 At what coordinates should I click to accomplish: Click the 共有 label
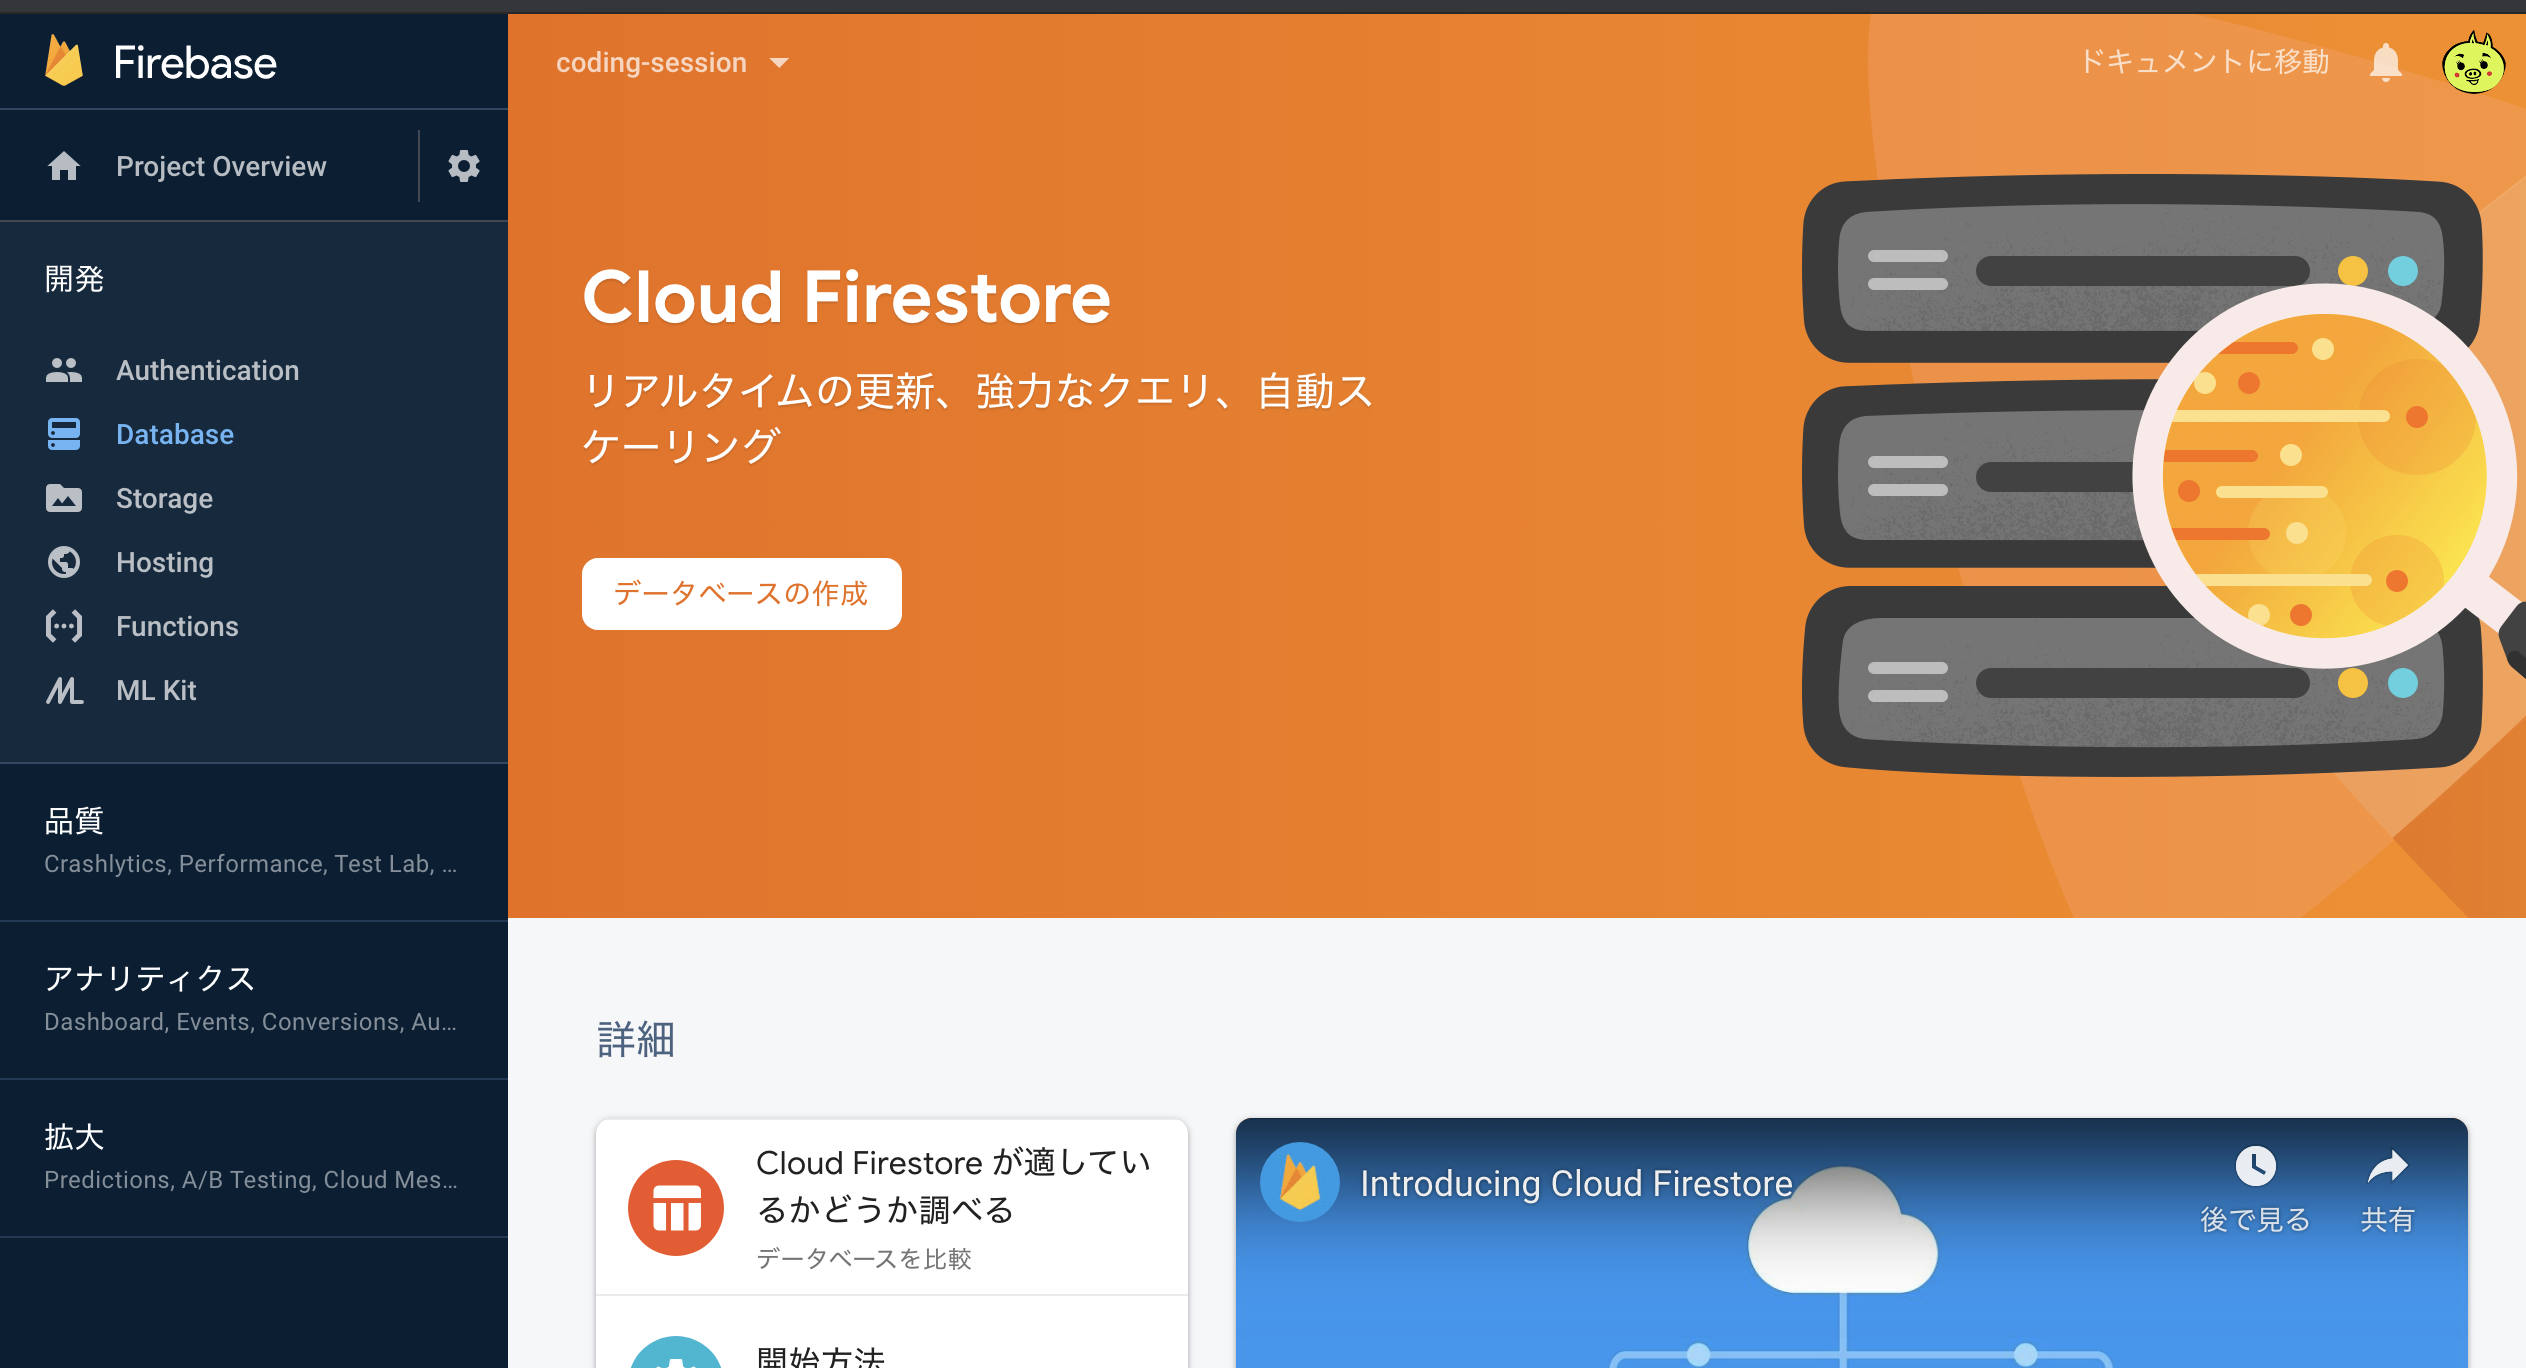[x=2387, y=1220]
